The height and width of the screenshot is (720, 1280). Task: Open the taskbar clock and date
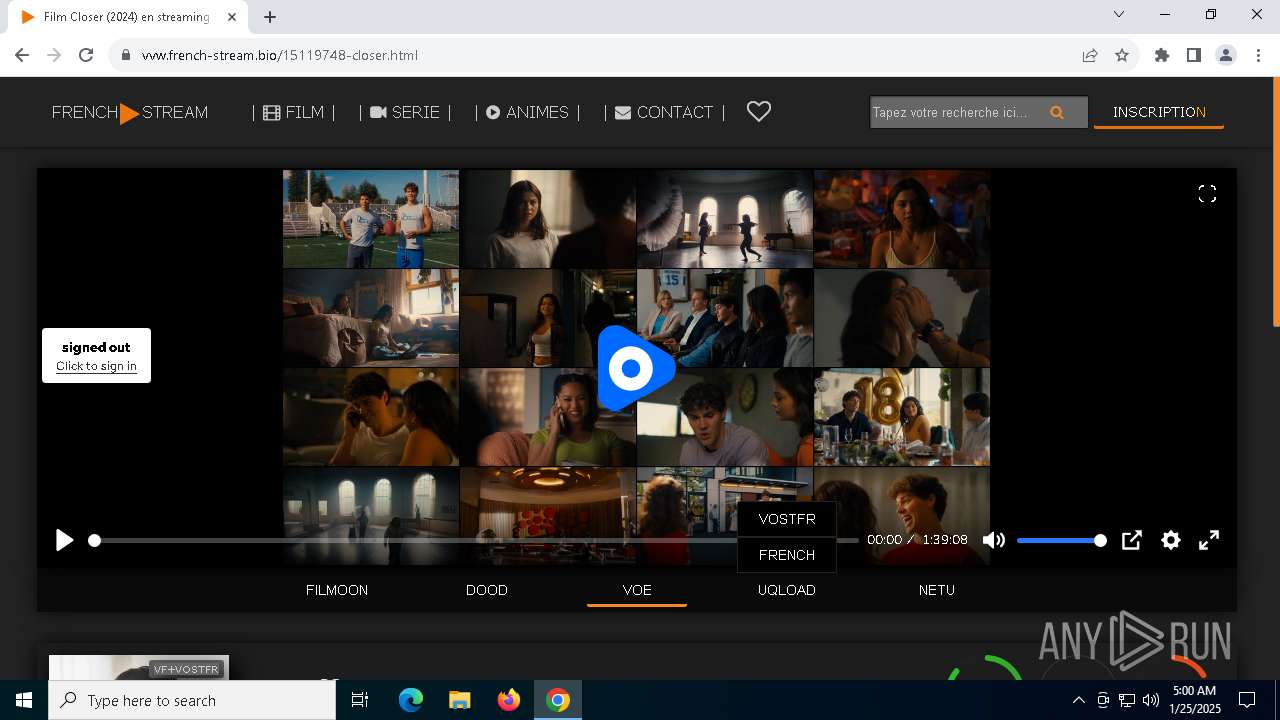1195,700
